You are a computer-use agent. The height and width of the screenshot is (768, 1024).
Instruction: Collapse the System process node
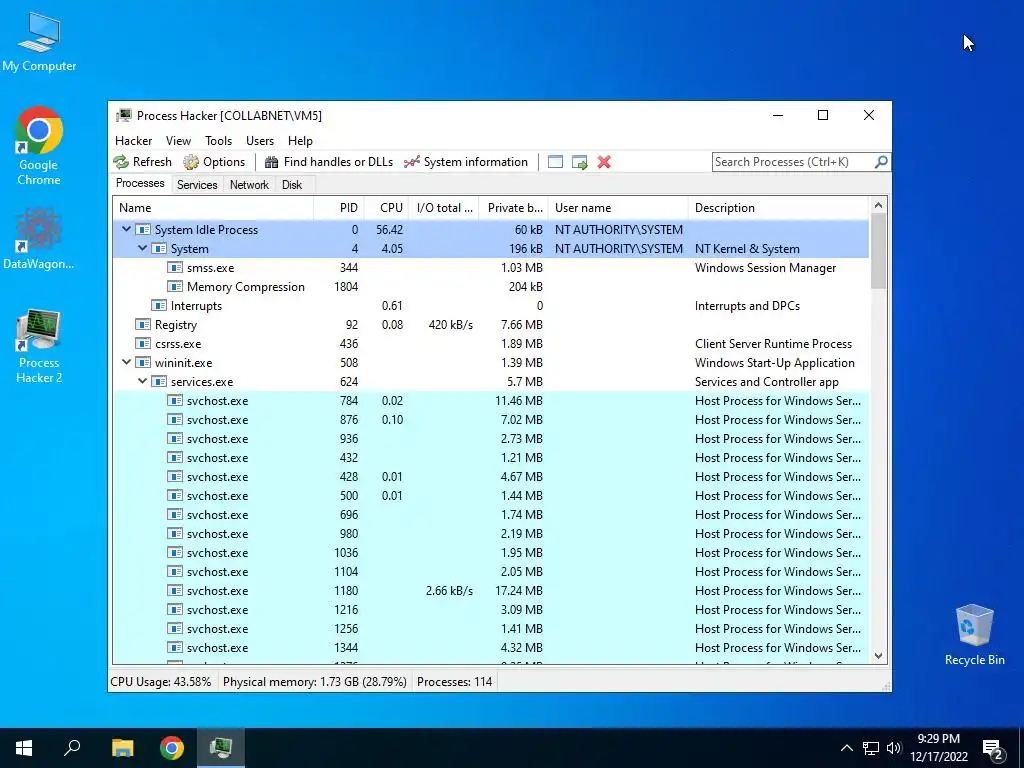(142, 248)
